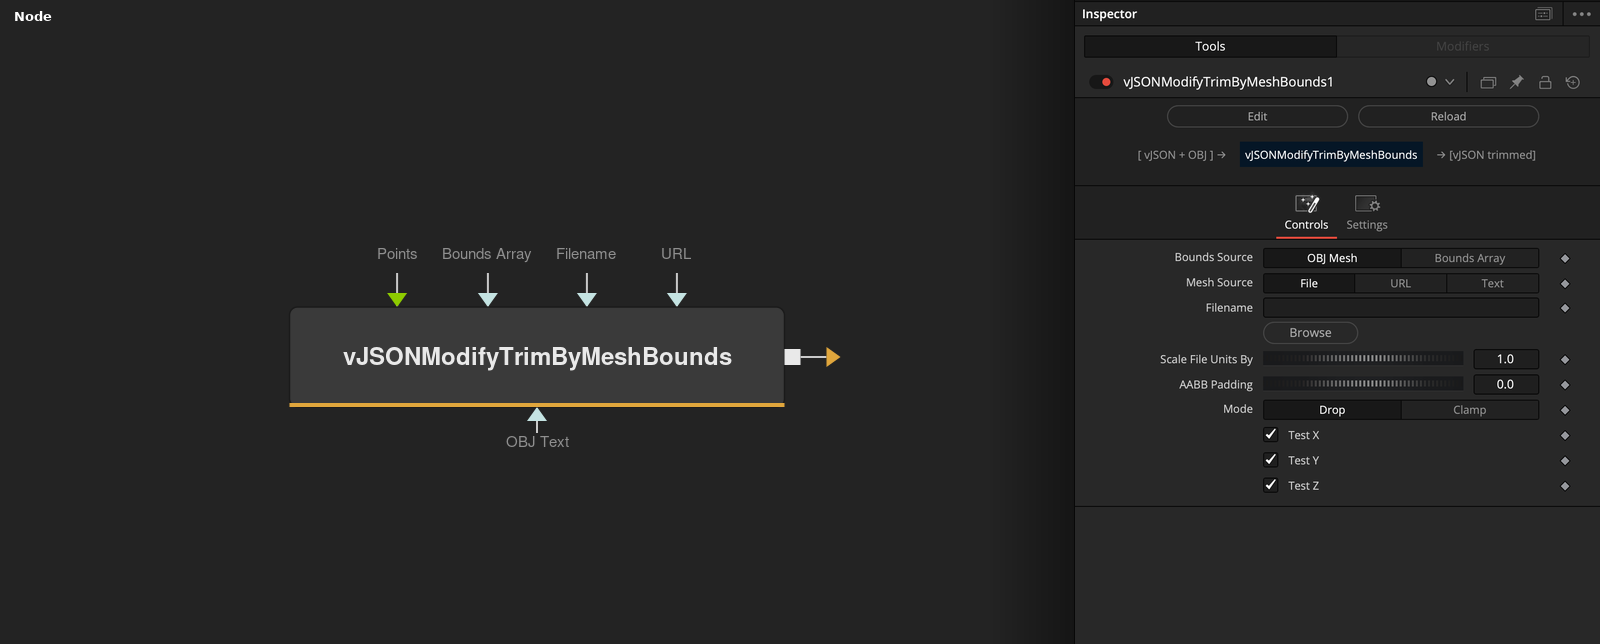Click the Filename input field
This screenshot has width=1600, height=644.
(x=1401, y=308)
